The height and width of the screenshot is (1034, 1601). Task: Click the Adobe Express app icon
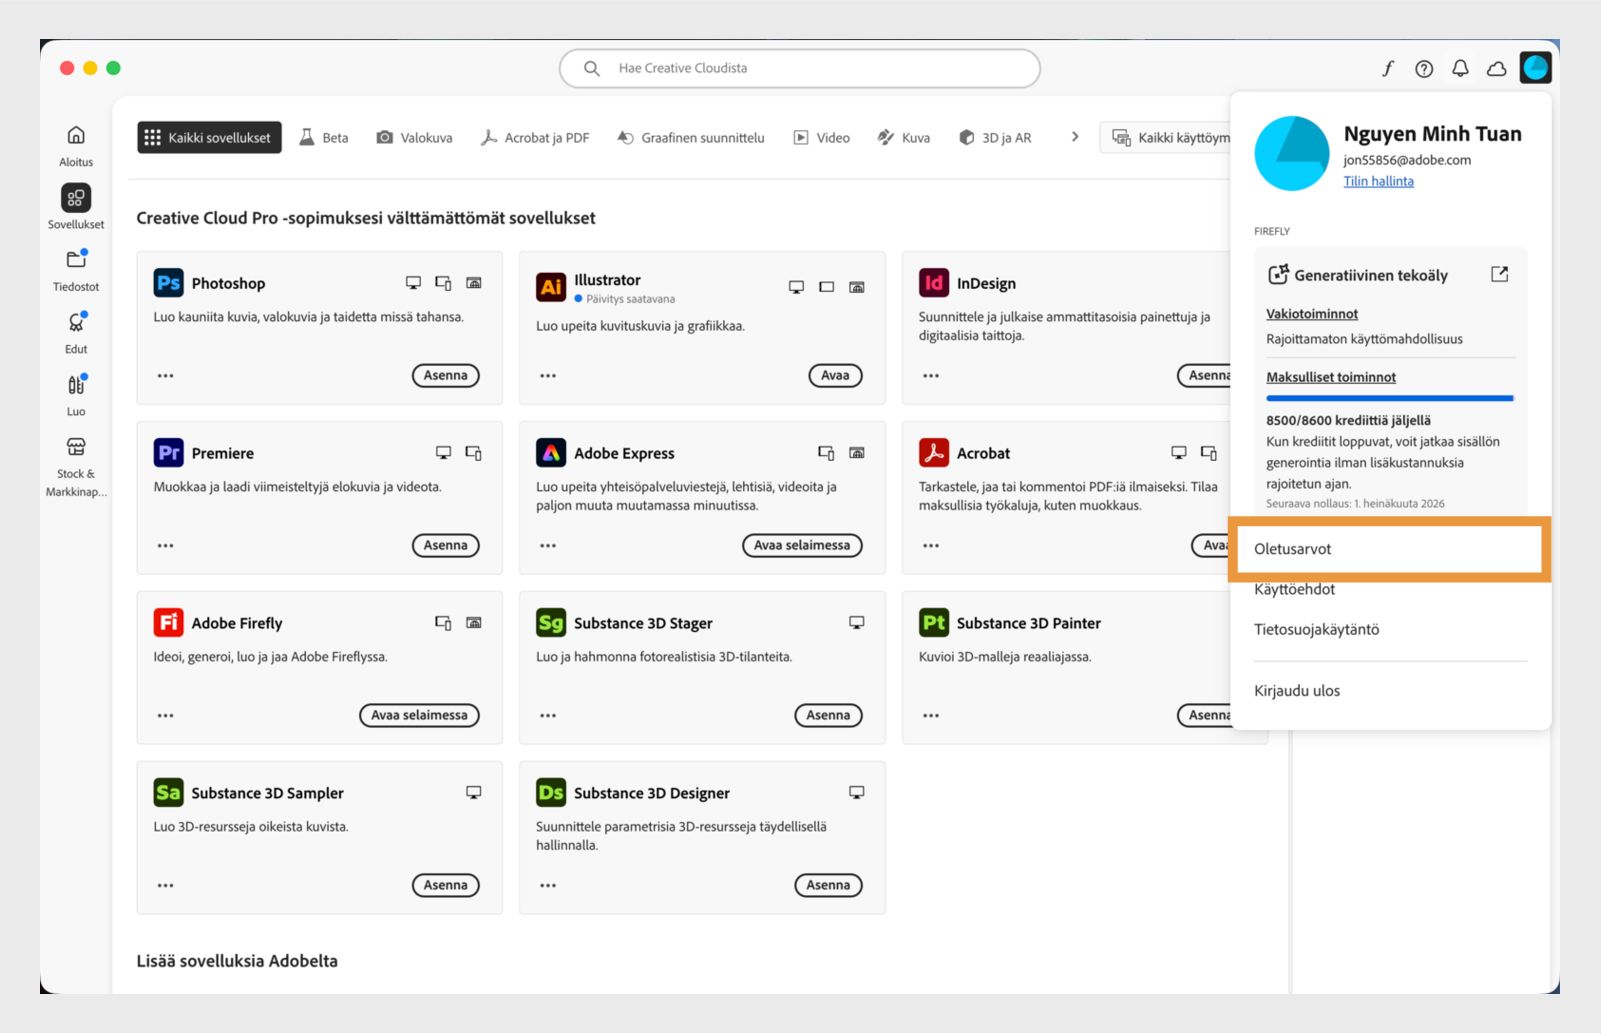coord(551,453)
